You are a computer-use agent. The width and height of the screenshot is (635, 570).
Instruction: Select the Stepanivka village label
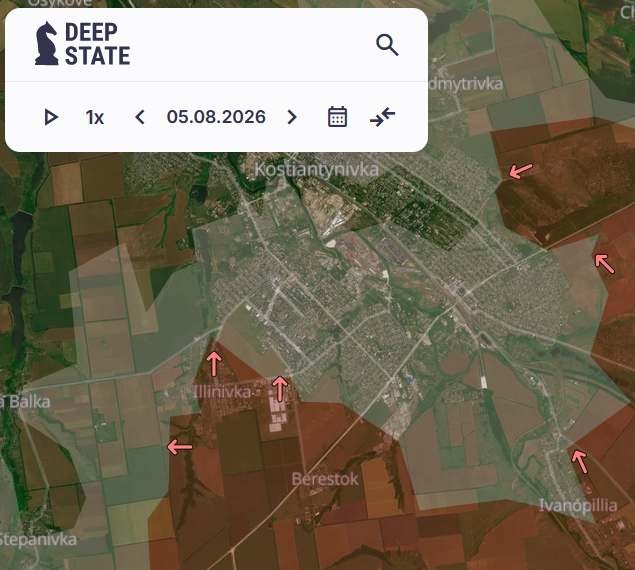38,540
